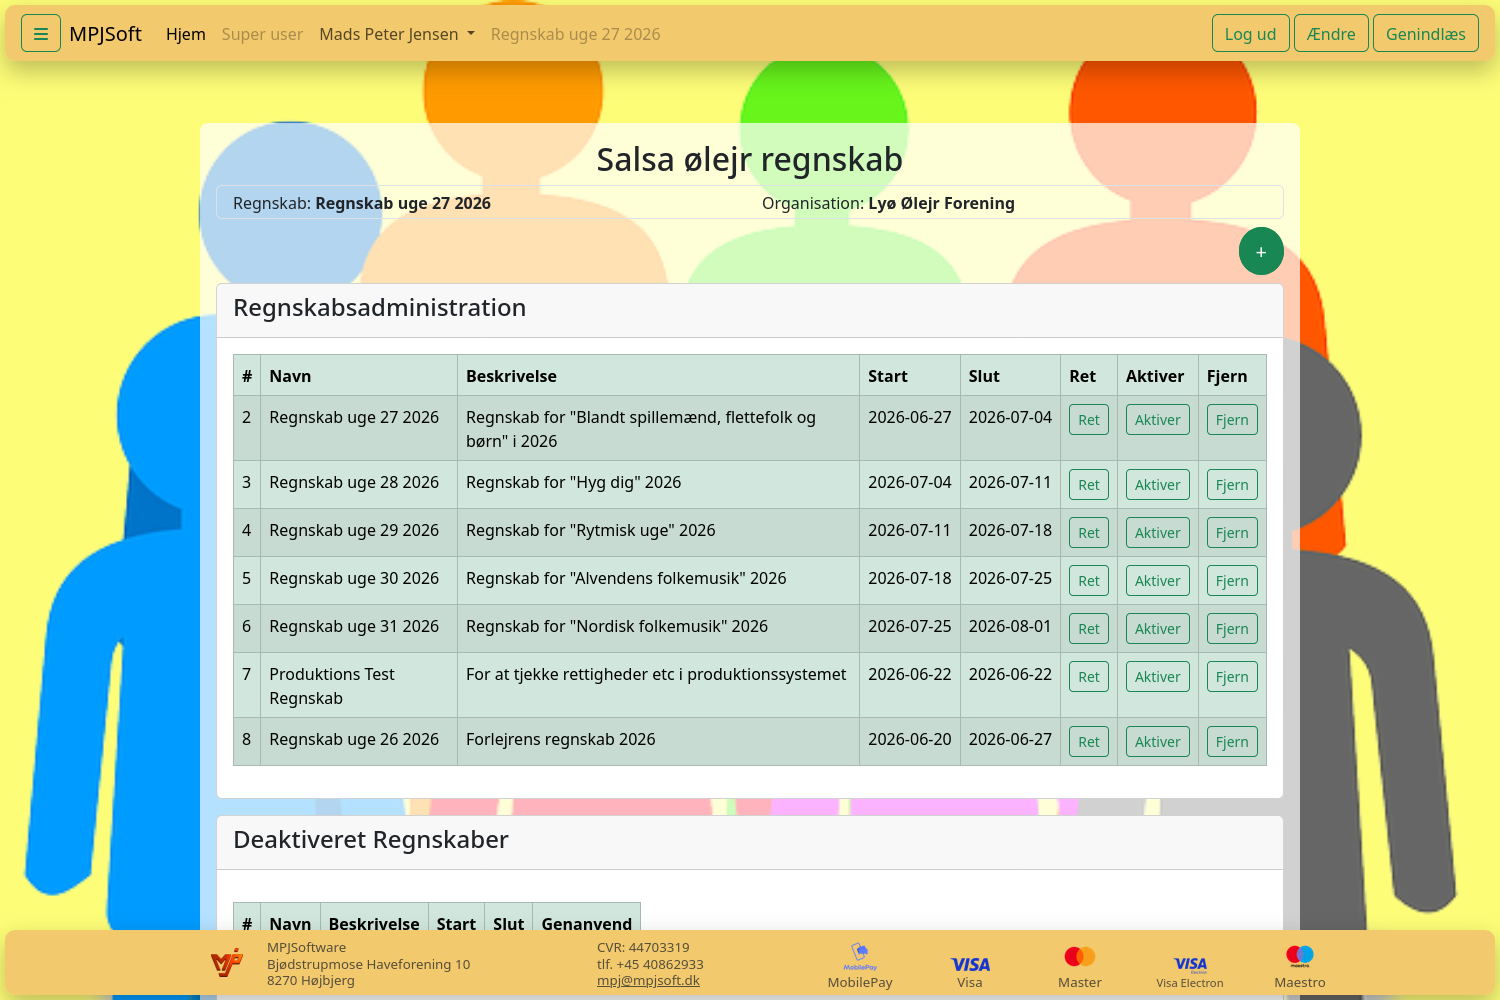Click Ret for Regnskab uge 28 2026
Viewport: 1500px width, 1000px height.
click(x=1089, y=485)
